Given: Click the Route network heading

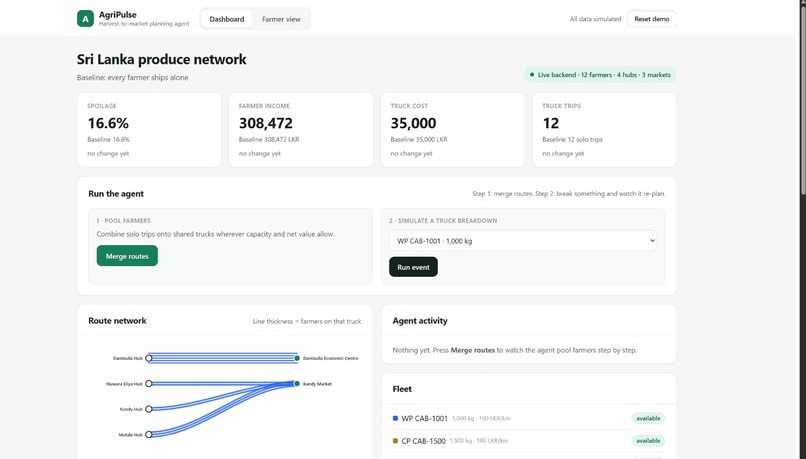Looking at the screenshot, I should 117,321.
